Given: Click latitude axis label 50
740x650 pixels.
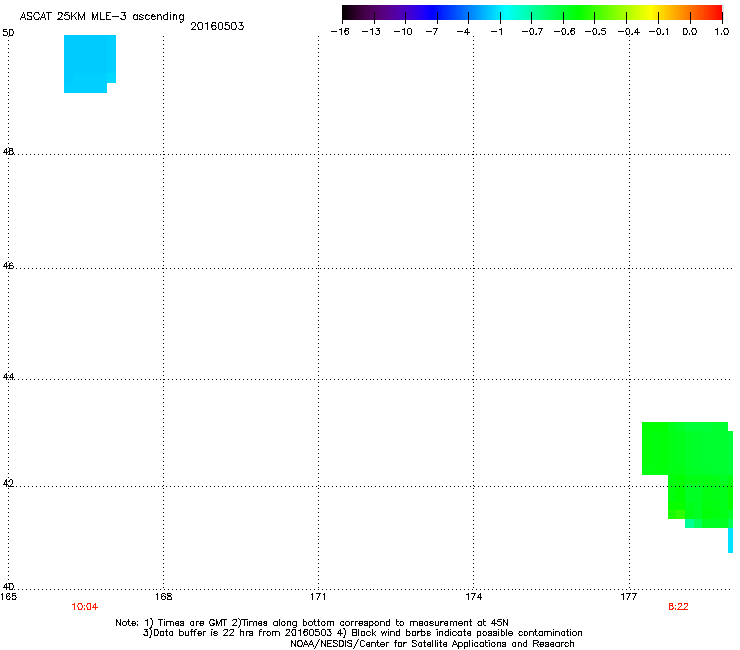Looking at the screenshot, I should 8,33.
